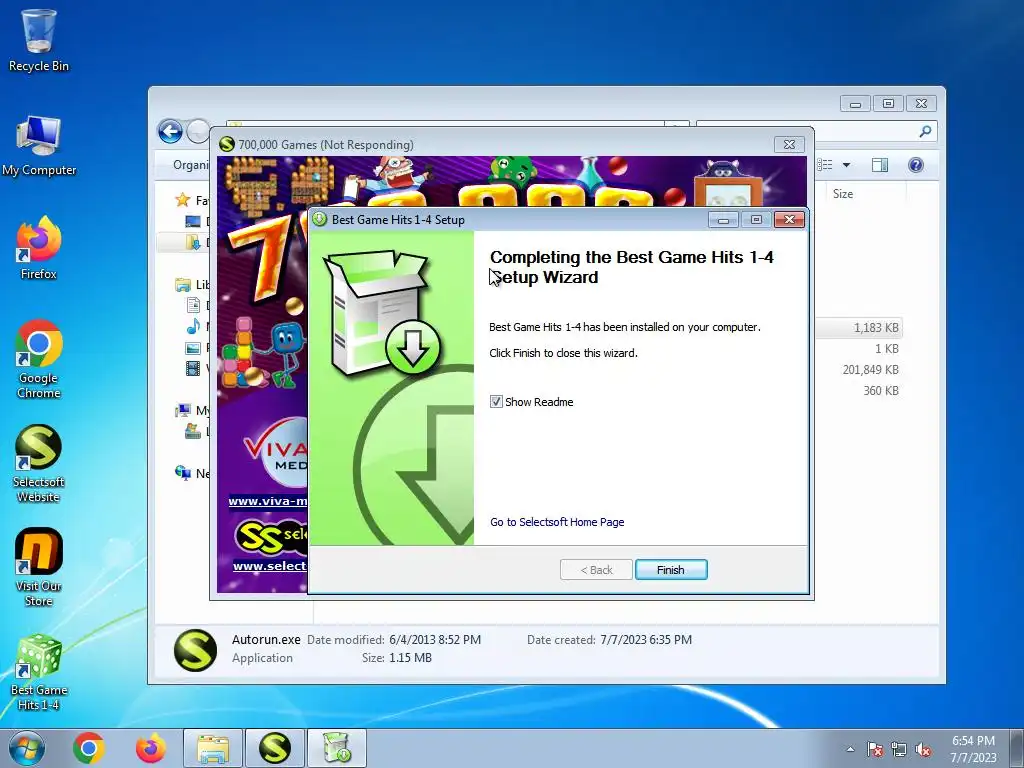
Task: Select the Libraries node in the Explorer sidebar
Action: [193, 285]
